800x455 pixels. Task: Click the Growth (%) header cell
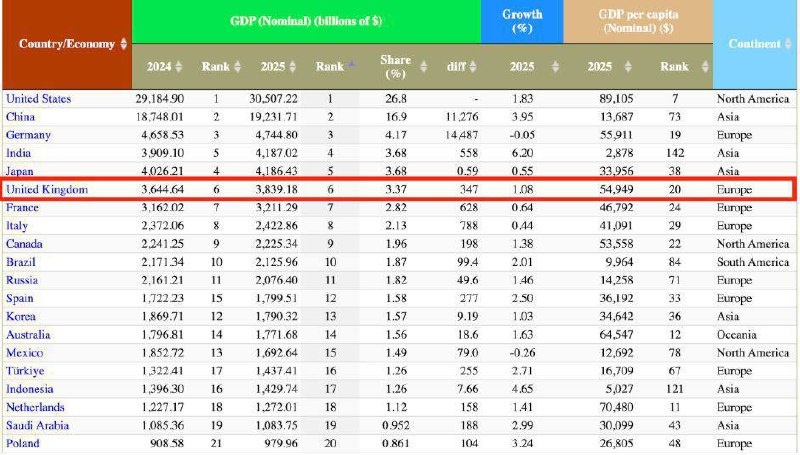(x=522, y=21)
